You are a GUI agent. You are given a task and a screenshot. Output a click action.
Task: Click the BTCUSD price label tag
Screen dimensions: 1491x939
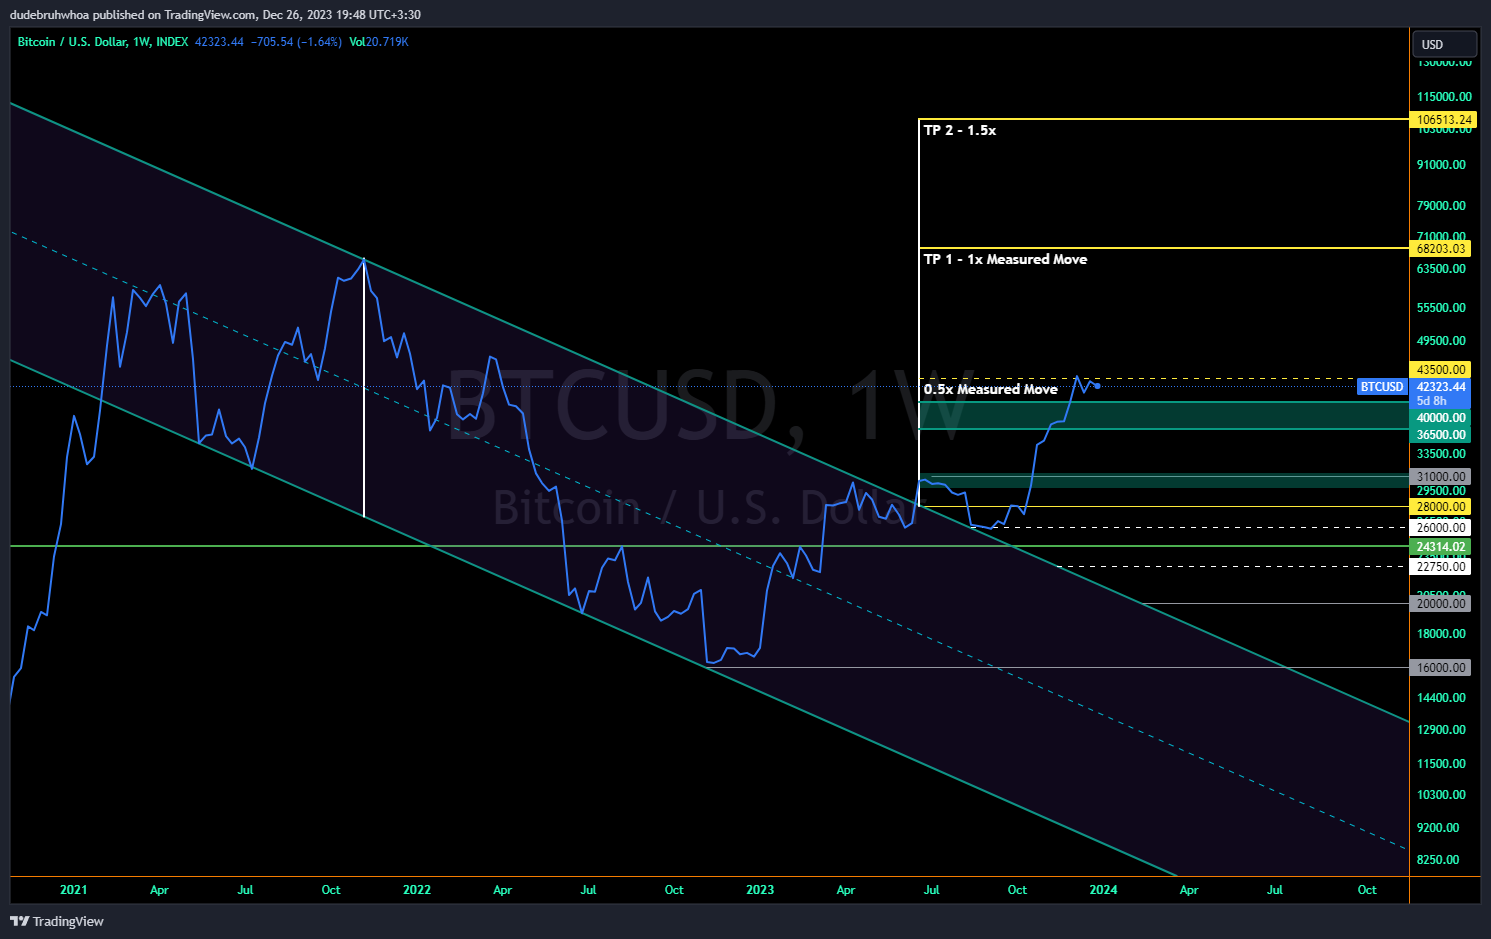coord(1382,387)
